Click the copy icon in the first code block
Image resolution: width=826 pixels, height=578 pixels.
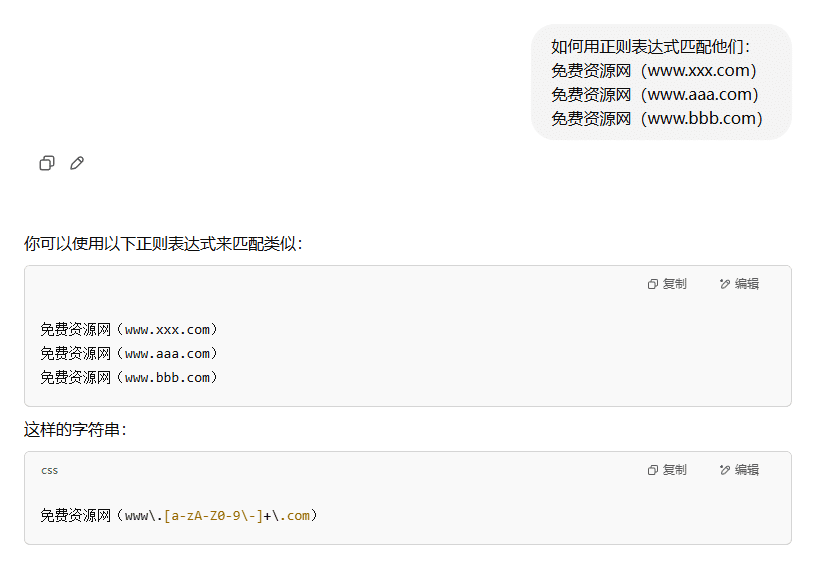pyautogui.click(x=653, y=285)
